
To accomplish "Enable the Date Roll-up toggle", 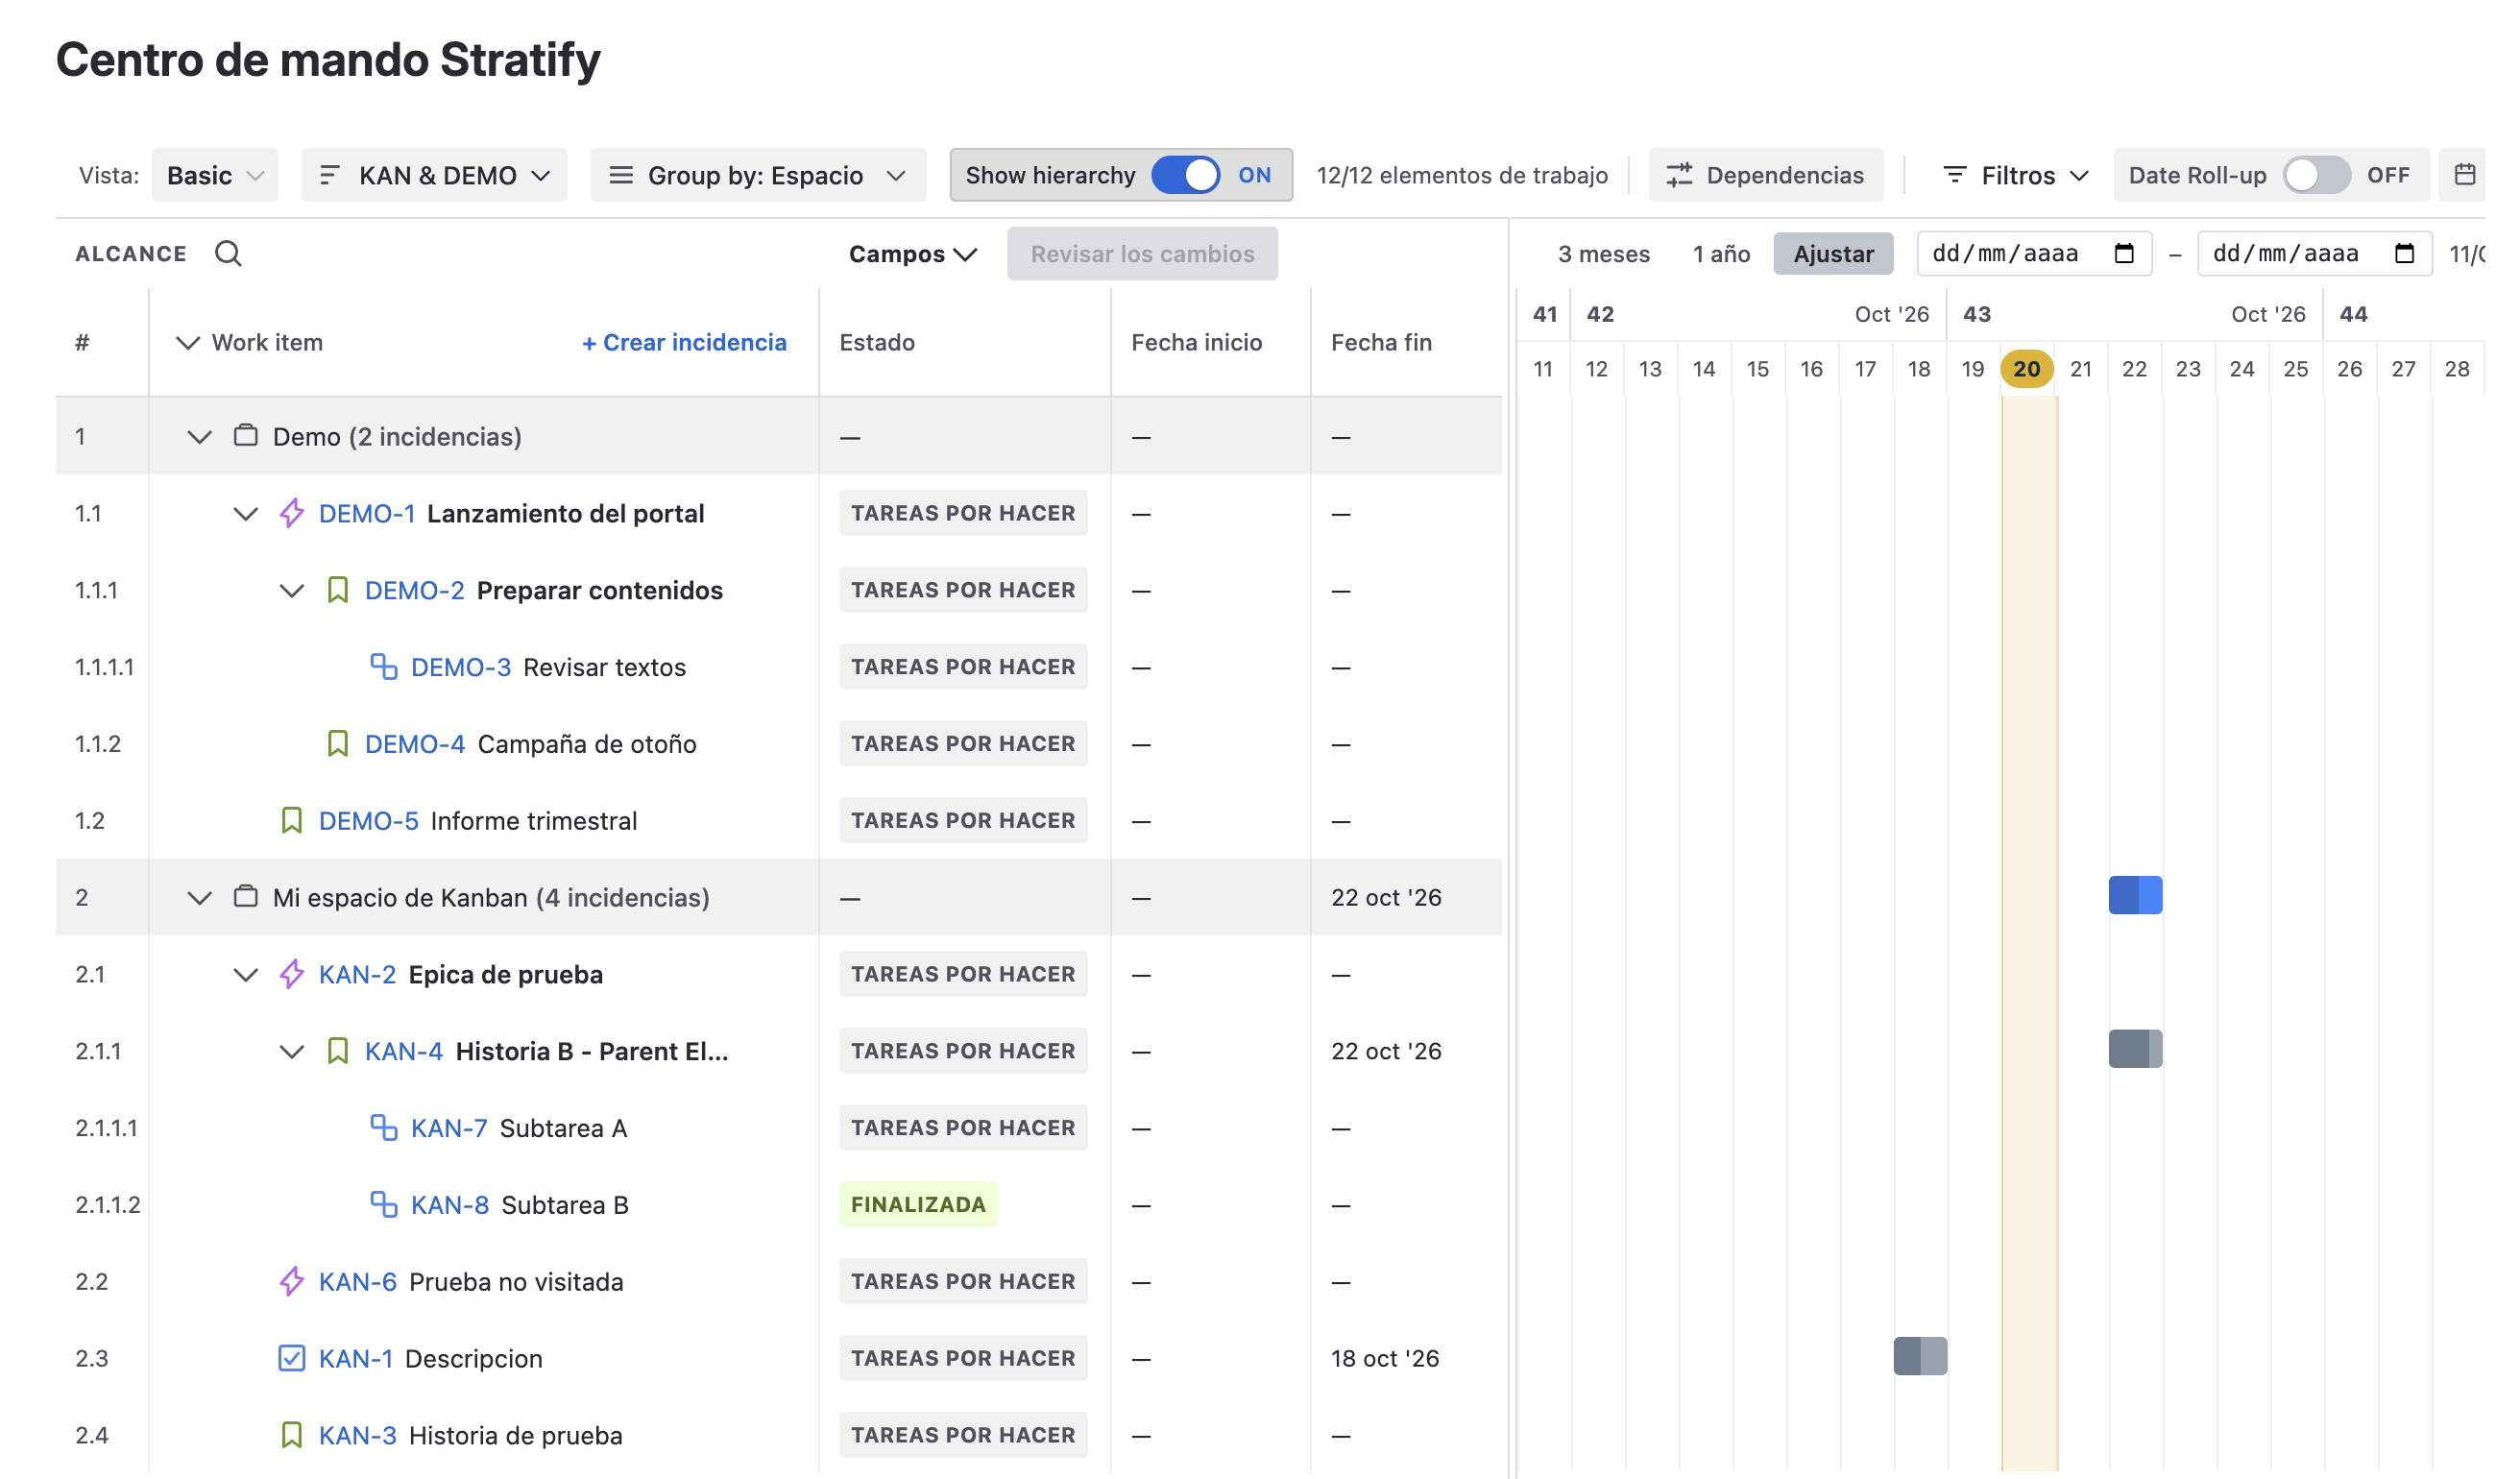I will coord(2316,175).
